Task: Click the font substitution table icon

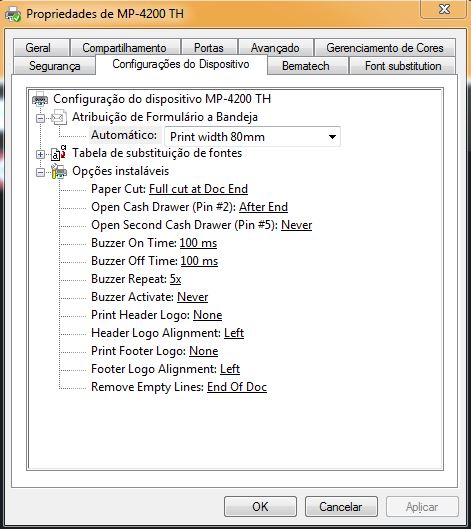Action: (x=59, y=154)
